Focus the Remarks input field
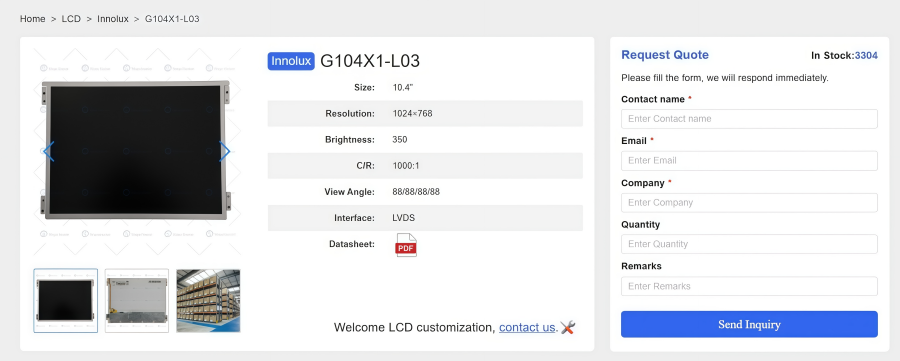 (749, 286)
